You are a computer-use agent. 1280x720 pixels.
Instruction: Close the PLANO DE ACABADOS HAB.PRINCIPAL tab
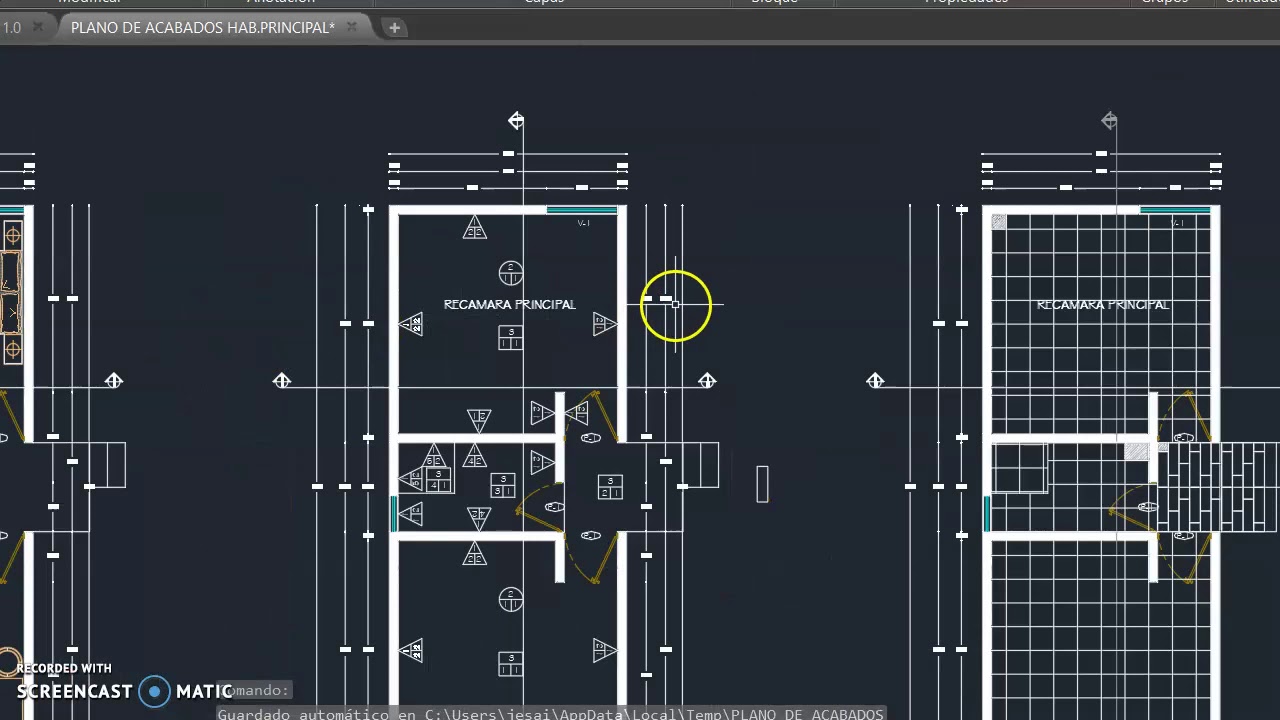(x=352, y=27)
